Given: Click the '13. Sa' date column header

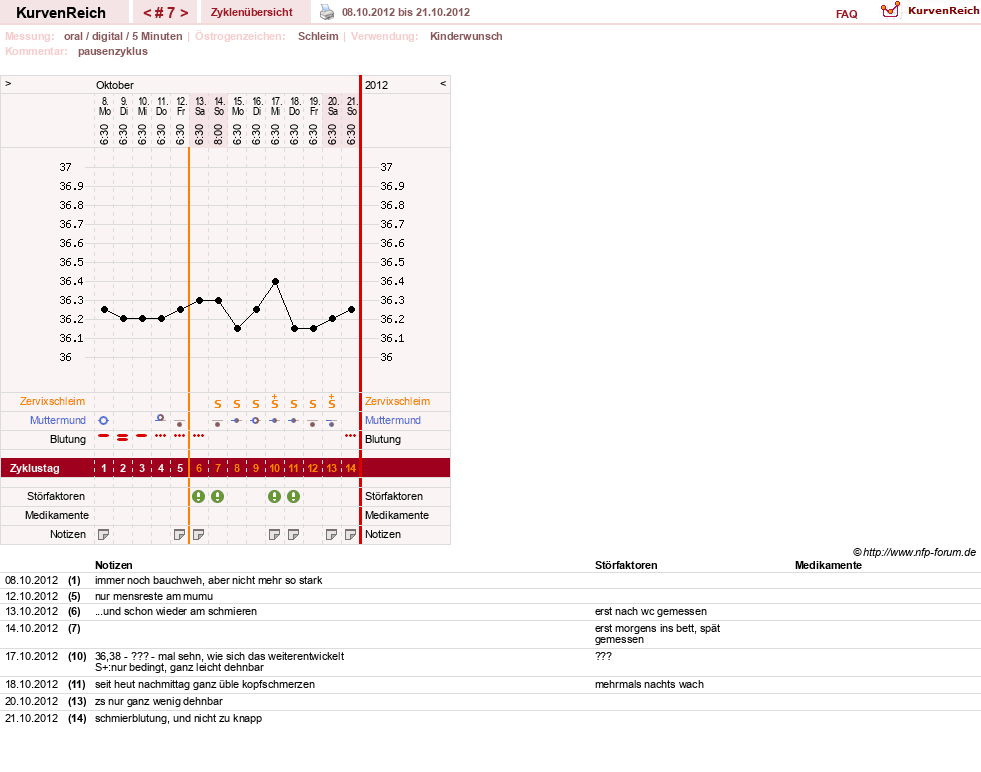Looking at the screenshot, I should (200, 106).
